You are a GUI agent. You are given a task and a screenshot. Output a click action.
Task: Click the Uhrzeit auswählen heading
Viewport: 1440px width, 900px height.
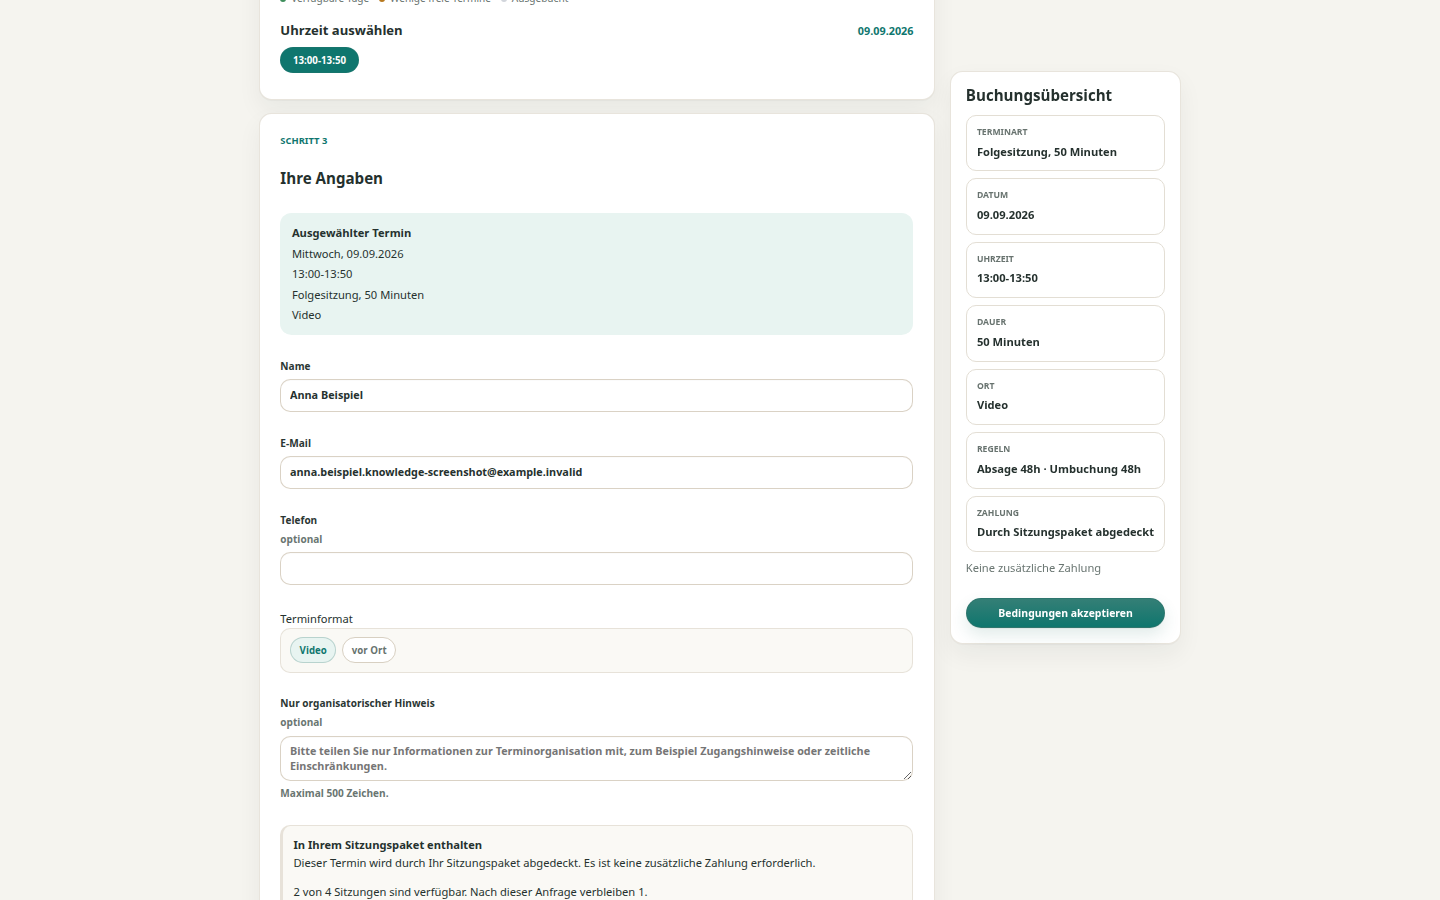341,31
